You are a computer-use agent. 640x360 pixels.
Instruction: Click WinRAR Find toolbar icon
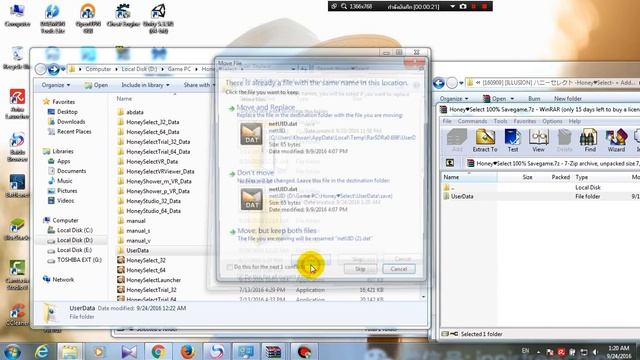click(590, 140)
